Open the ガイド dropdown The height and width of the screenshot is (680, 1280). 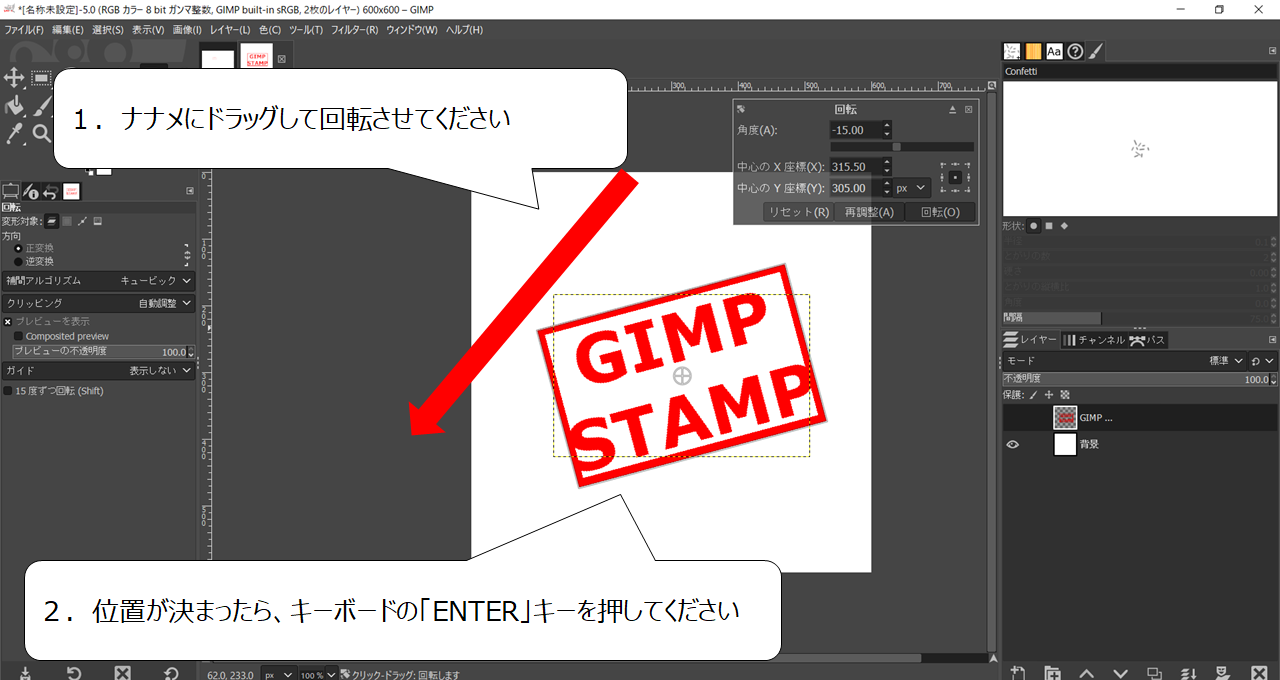click(x=98, y=370)
